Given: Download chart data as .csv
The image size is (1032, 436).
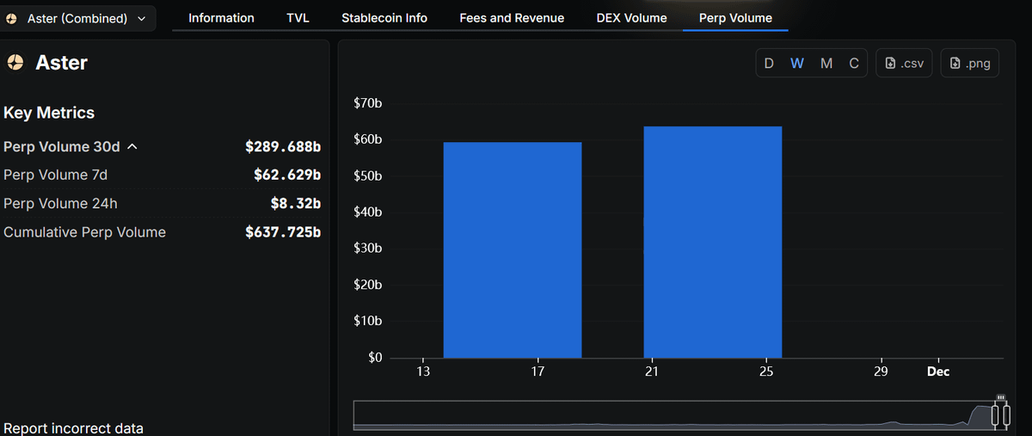Looking at the screenshot, I should 904,63.
